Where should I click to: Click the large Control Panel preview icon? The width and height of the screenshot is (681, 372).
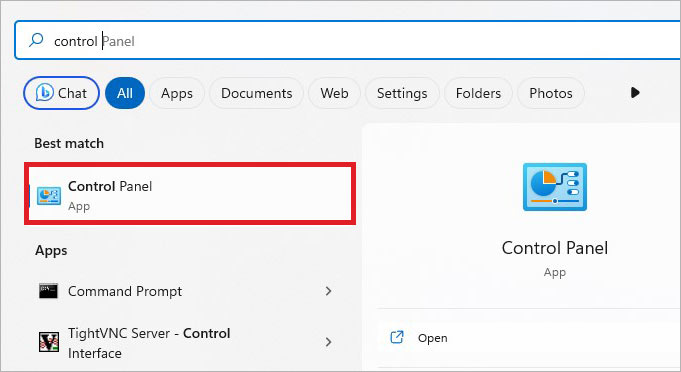[x=555, y=187]
